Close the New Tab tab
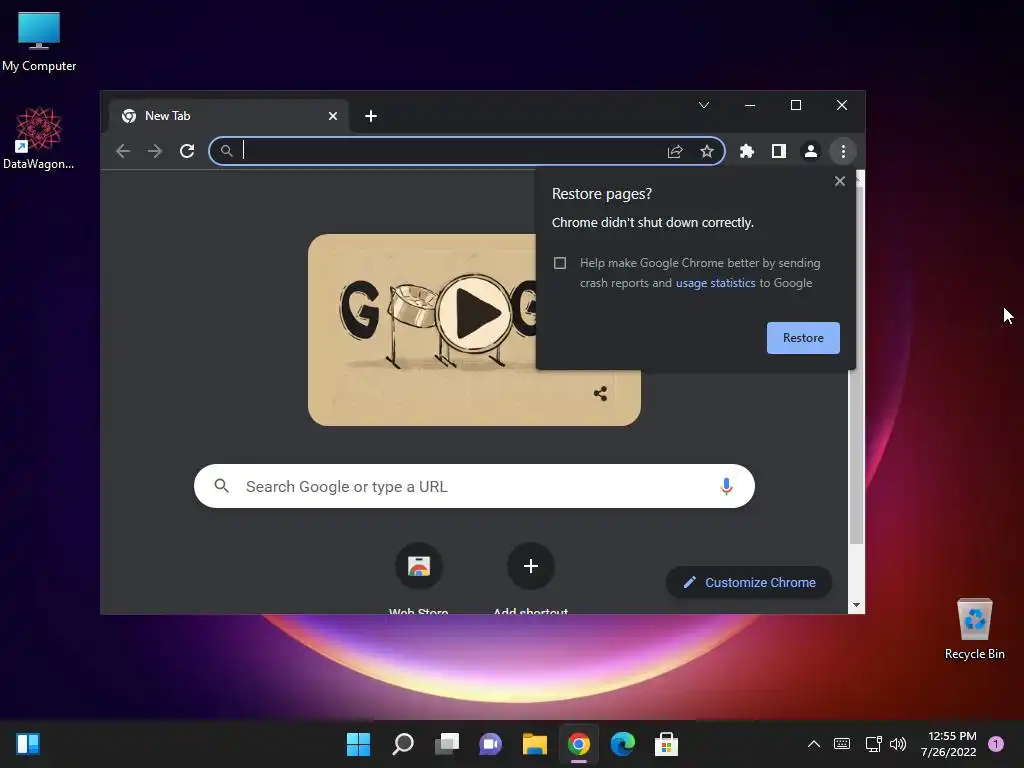The image size is (1024, 768). tap(332, 116)
